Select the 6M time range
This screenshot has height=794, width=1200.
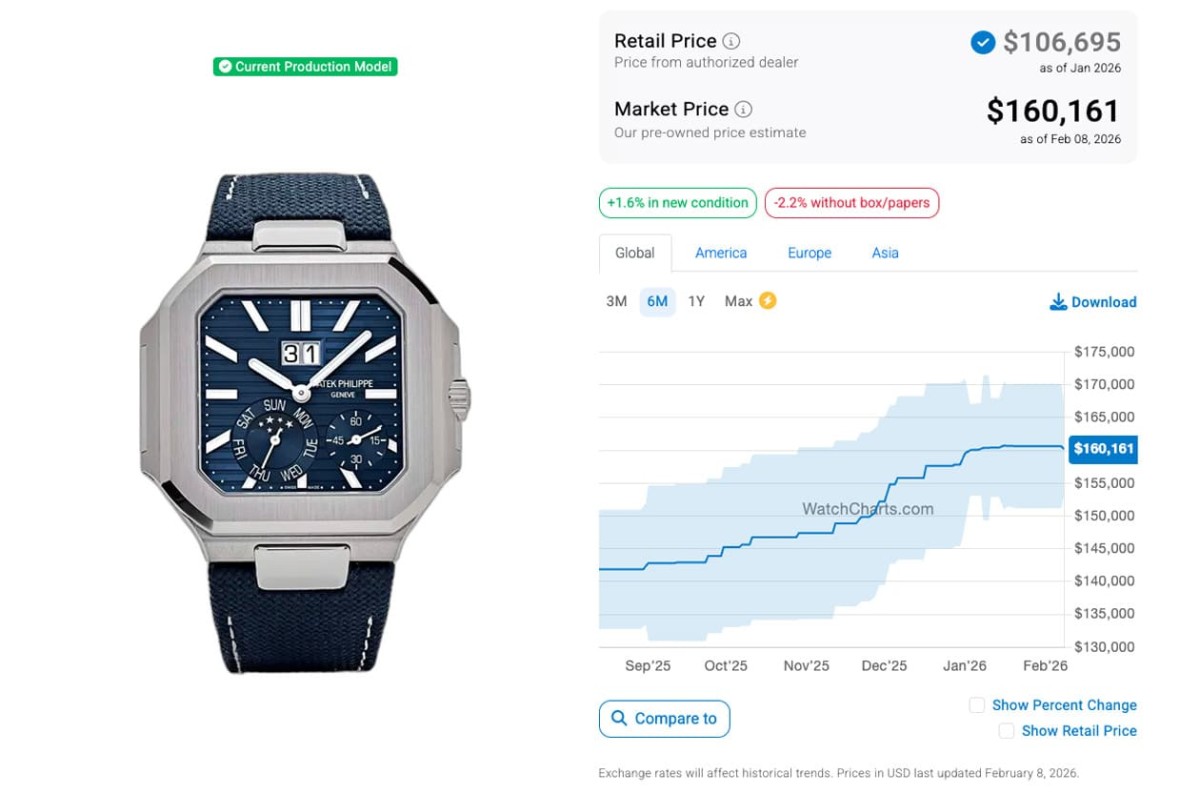(657, 301)
